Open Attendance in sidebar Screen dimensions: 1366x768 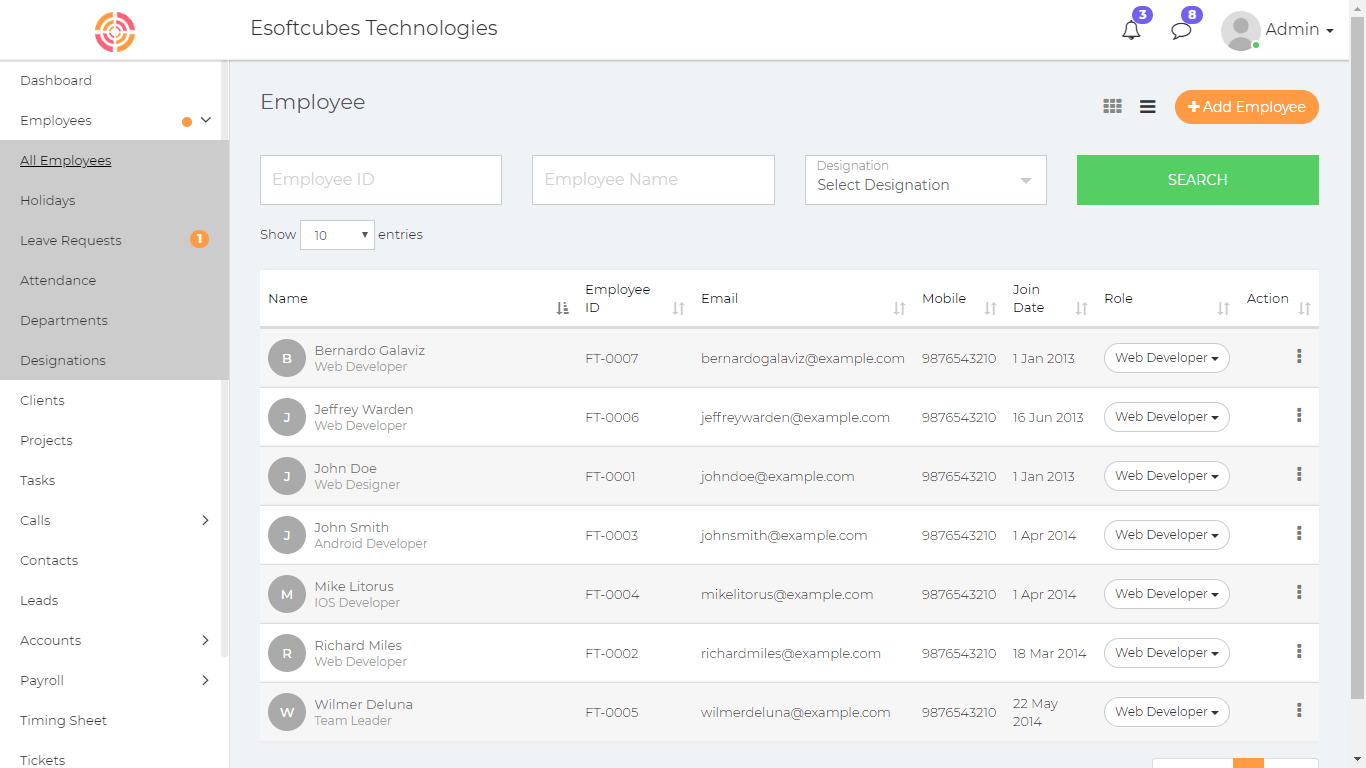58,280
